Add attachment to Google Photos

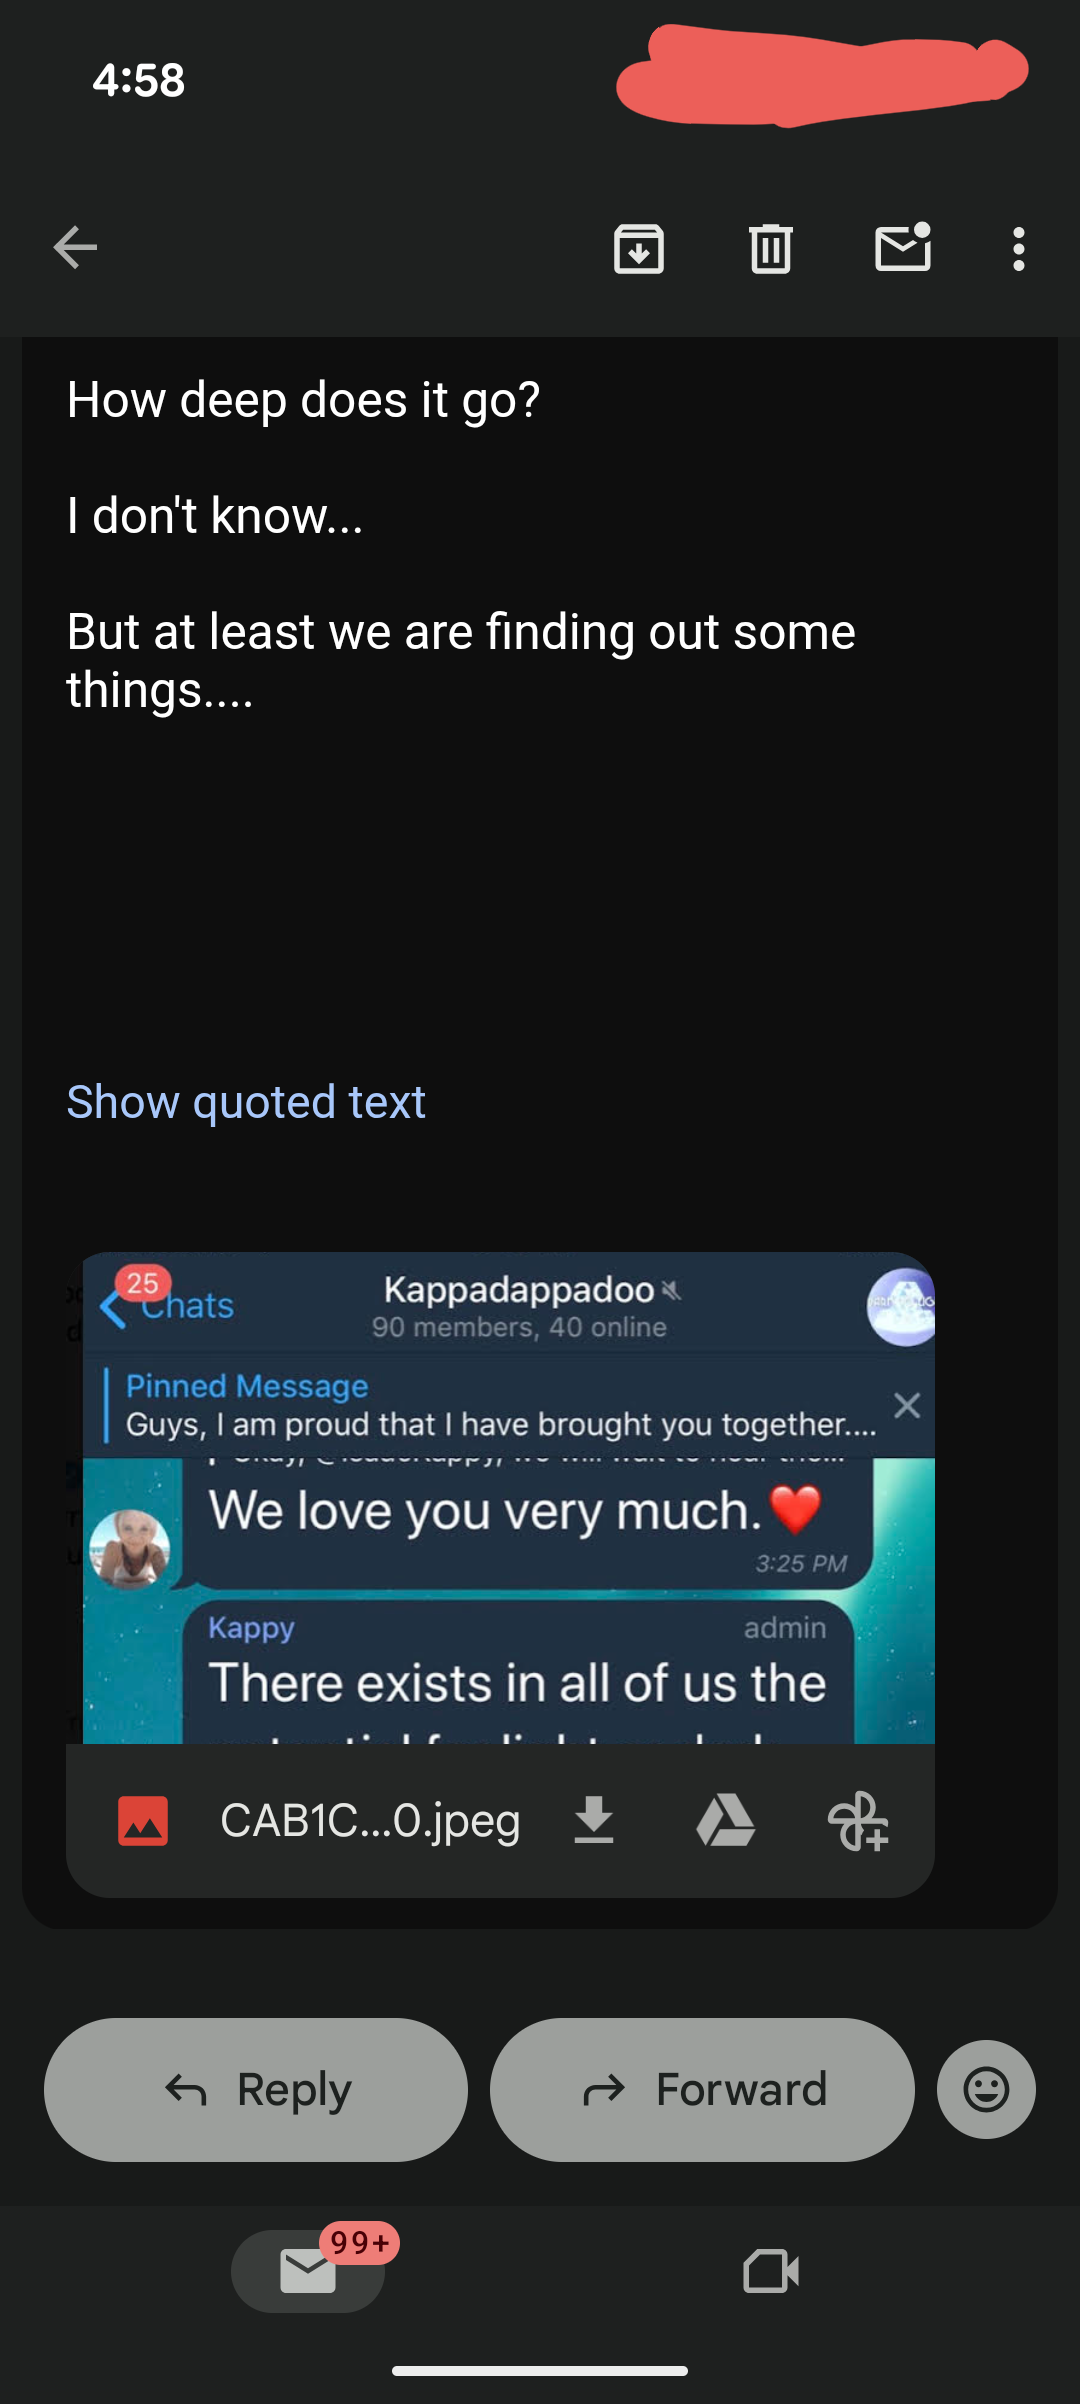point(858,1820)
